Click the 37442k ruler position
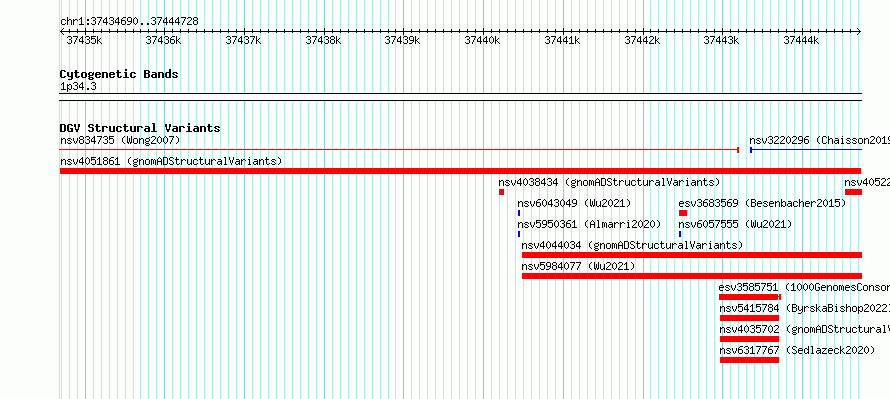This screenshot has height=399, width=890. pos(643,40)
